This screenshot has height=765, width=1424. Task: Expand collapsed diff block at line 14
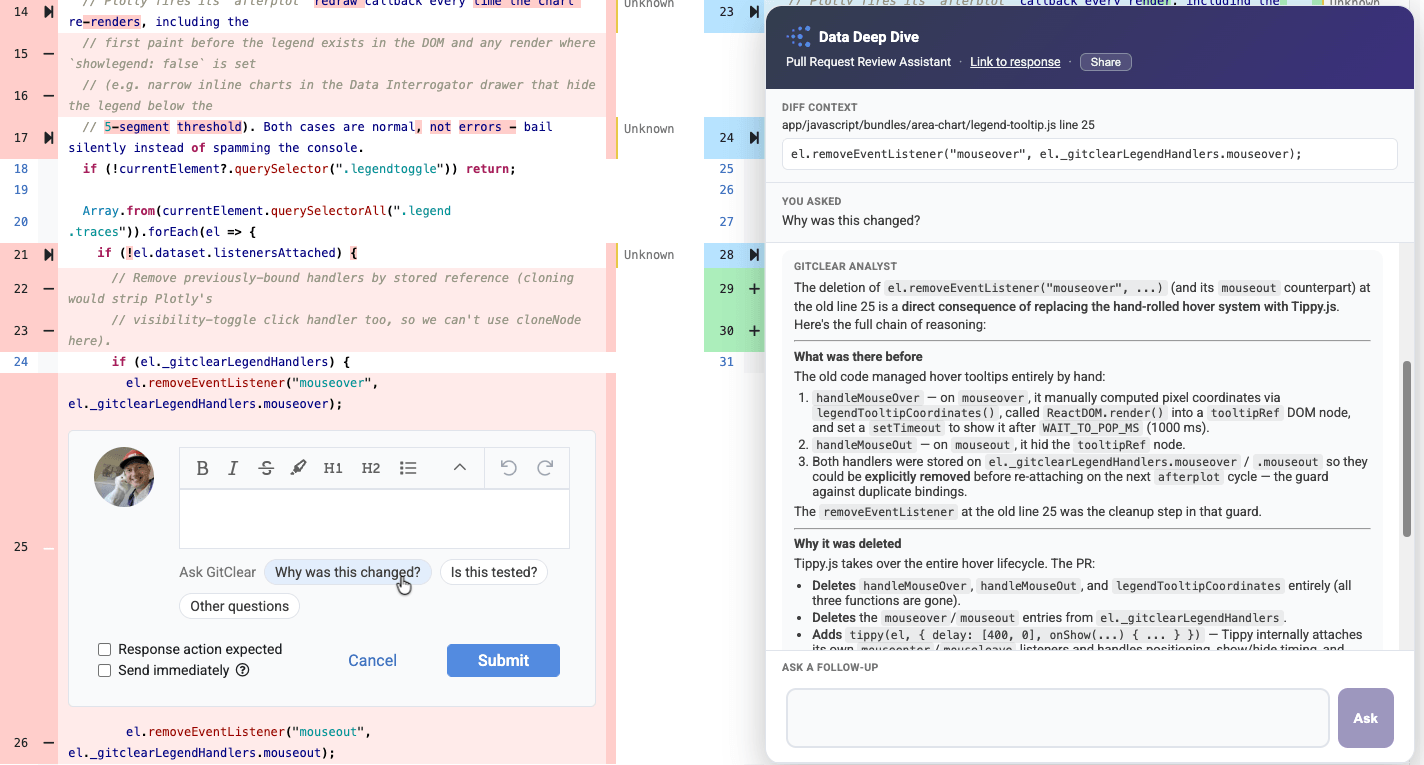[48, 12]
